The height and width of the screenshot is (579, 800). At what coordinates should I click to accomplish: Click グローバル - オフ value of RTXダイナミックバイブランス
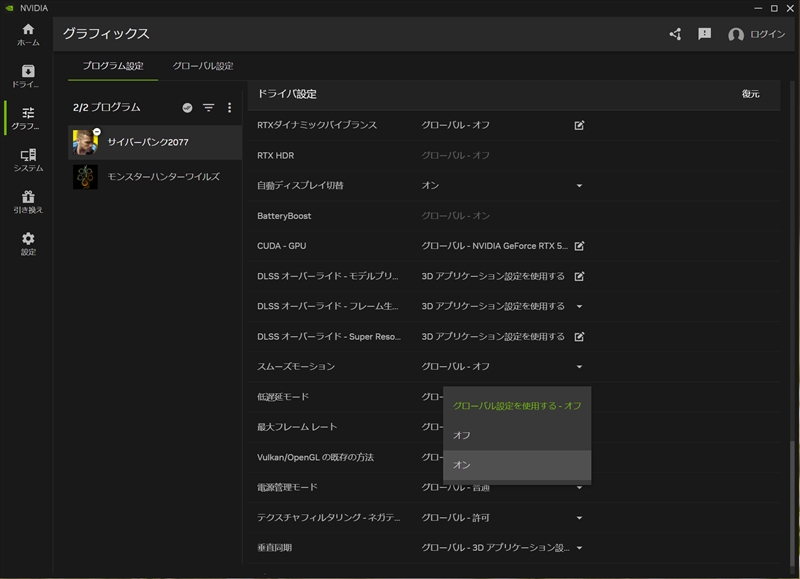(x=456, y=125)
